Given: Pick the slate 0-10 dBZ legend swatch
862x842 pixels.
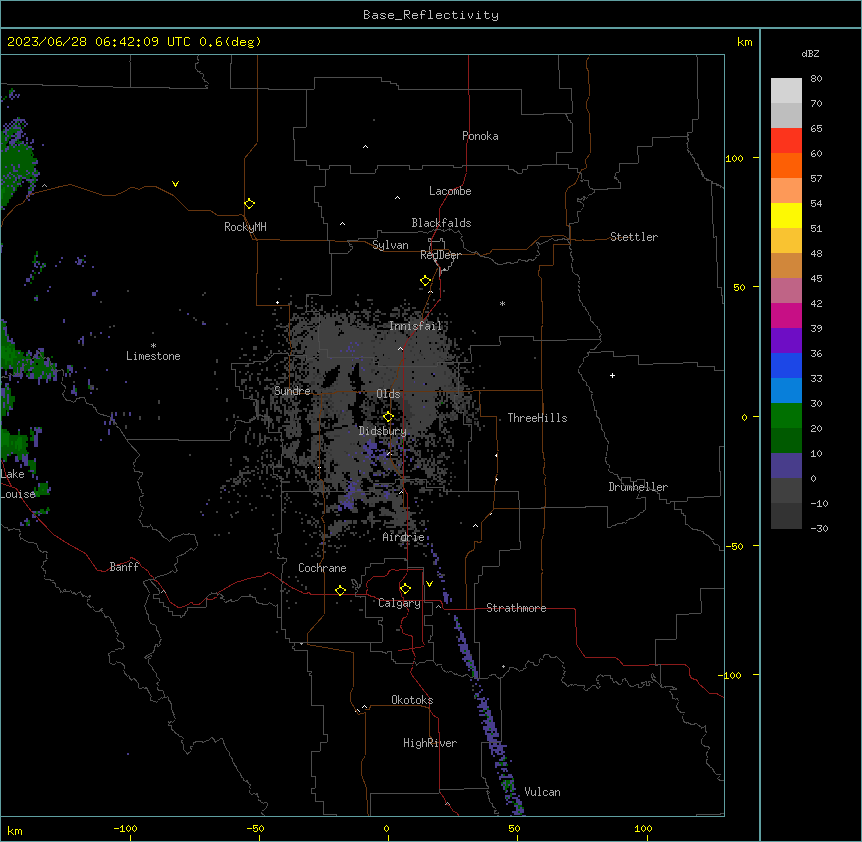Looking at the screenshot, I should (x=786, y=466).
